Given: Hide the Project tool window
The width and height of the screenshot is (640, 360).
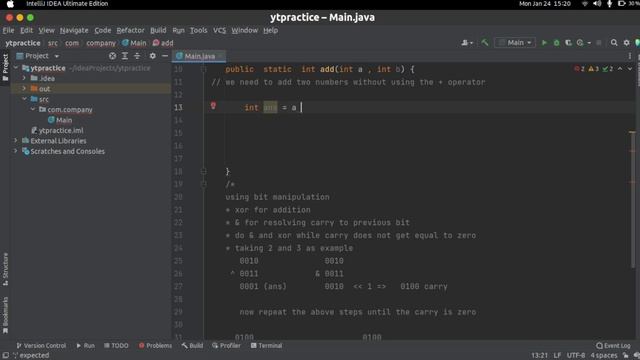Looking at the screenshot, I should (165, 56).
